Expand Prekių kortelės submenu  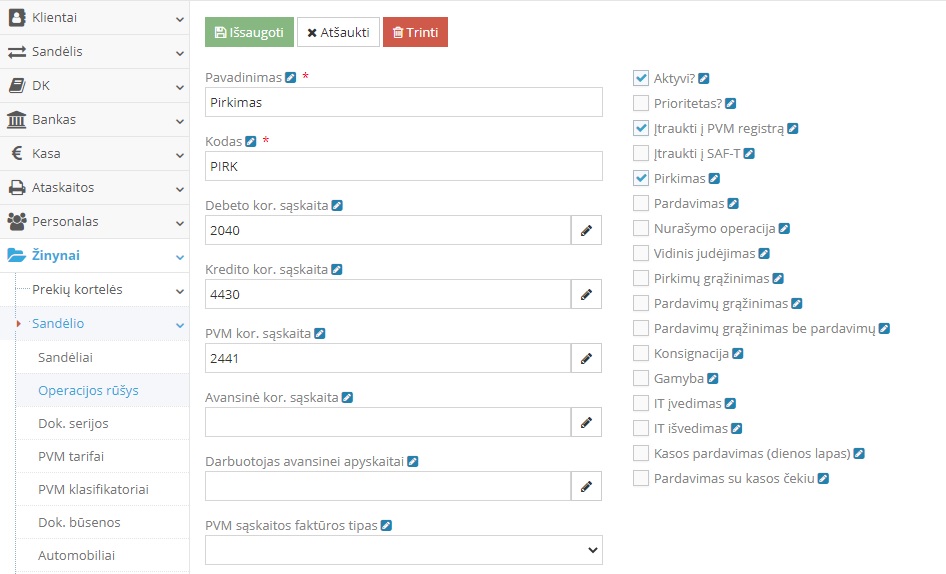tap(94, 290)
